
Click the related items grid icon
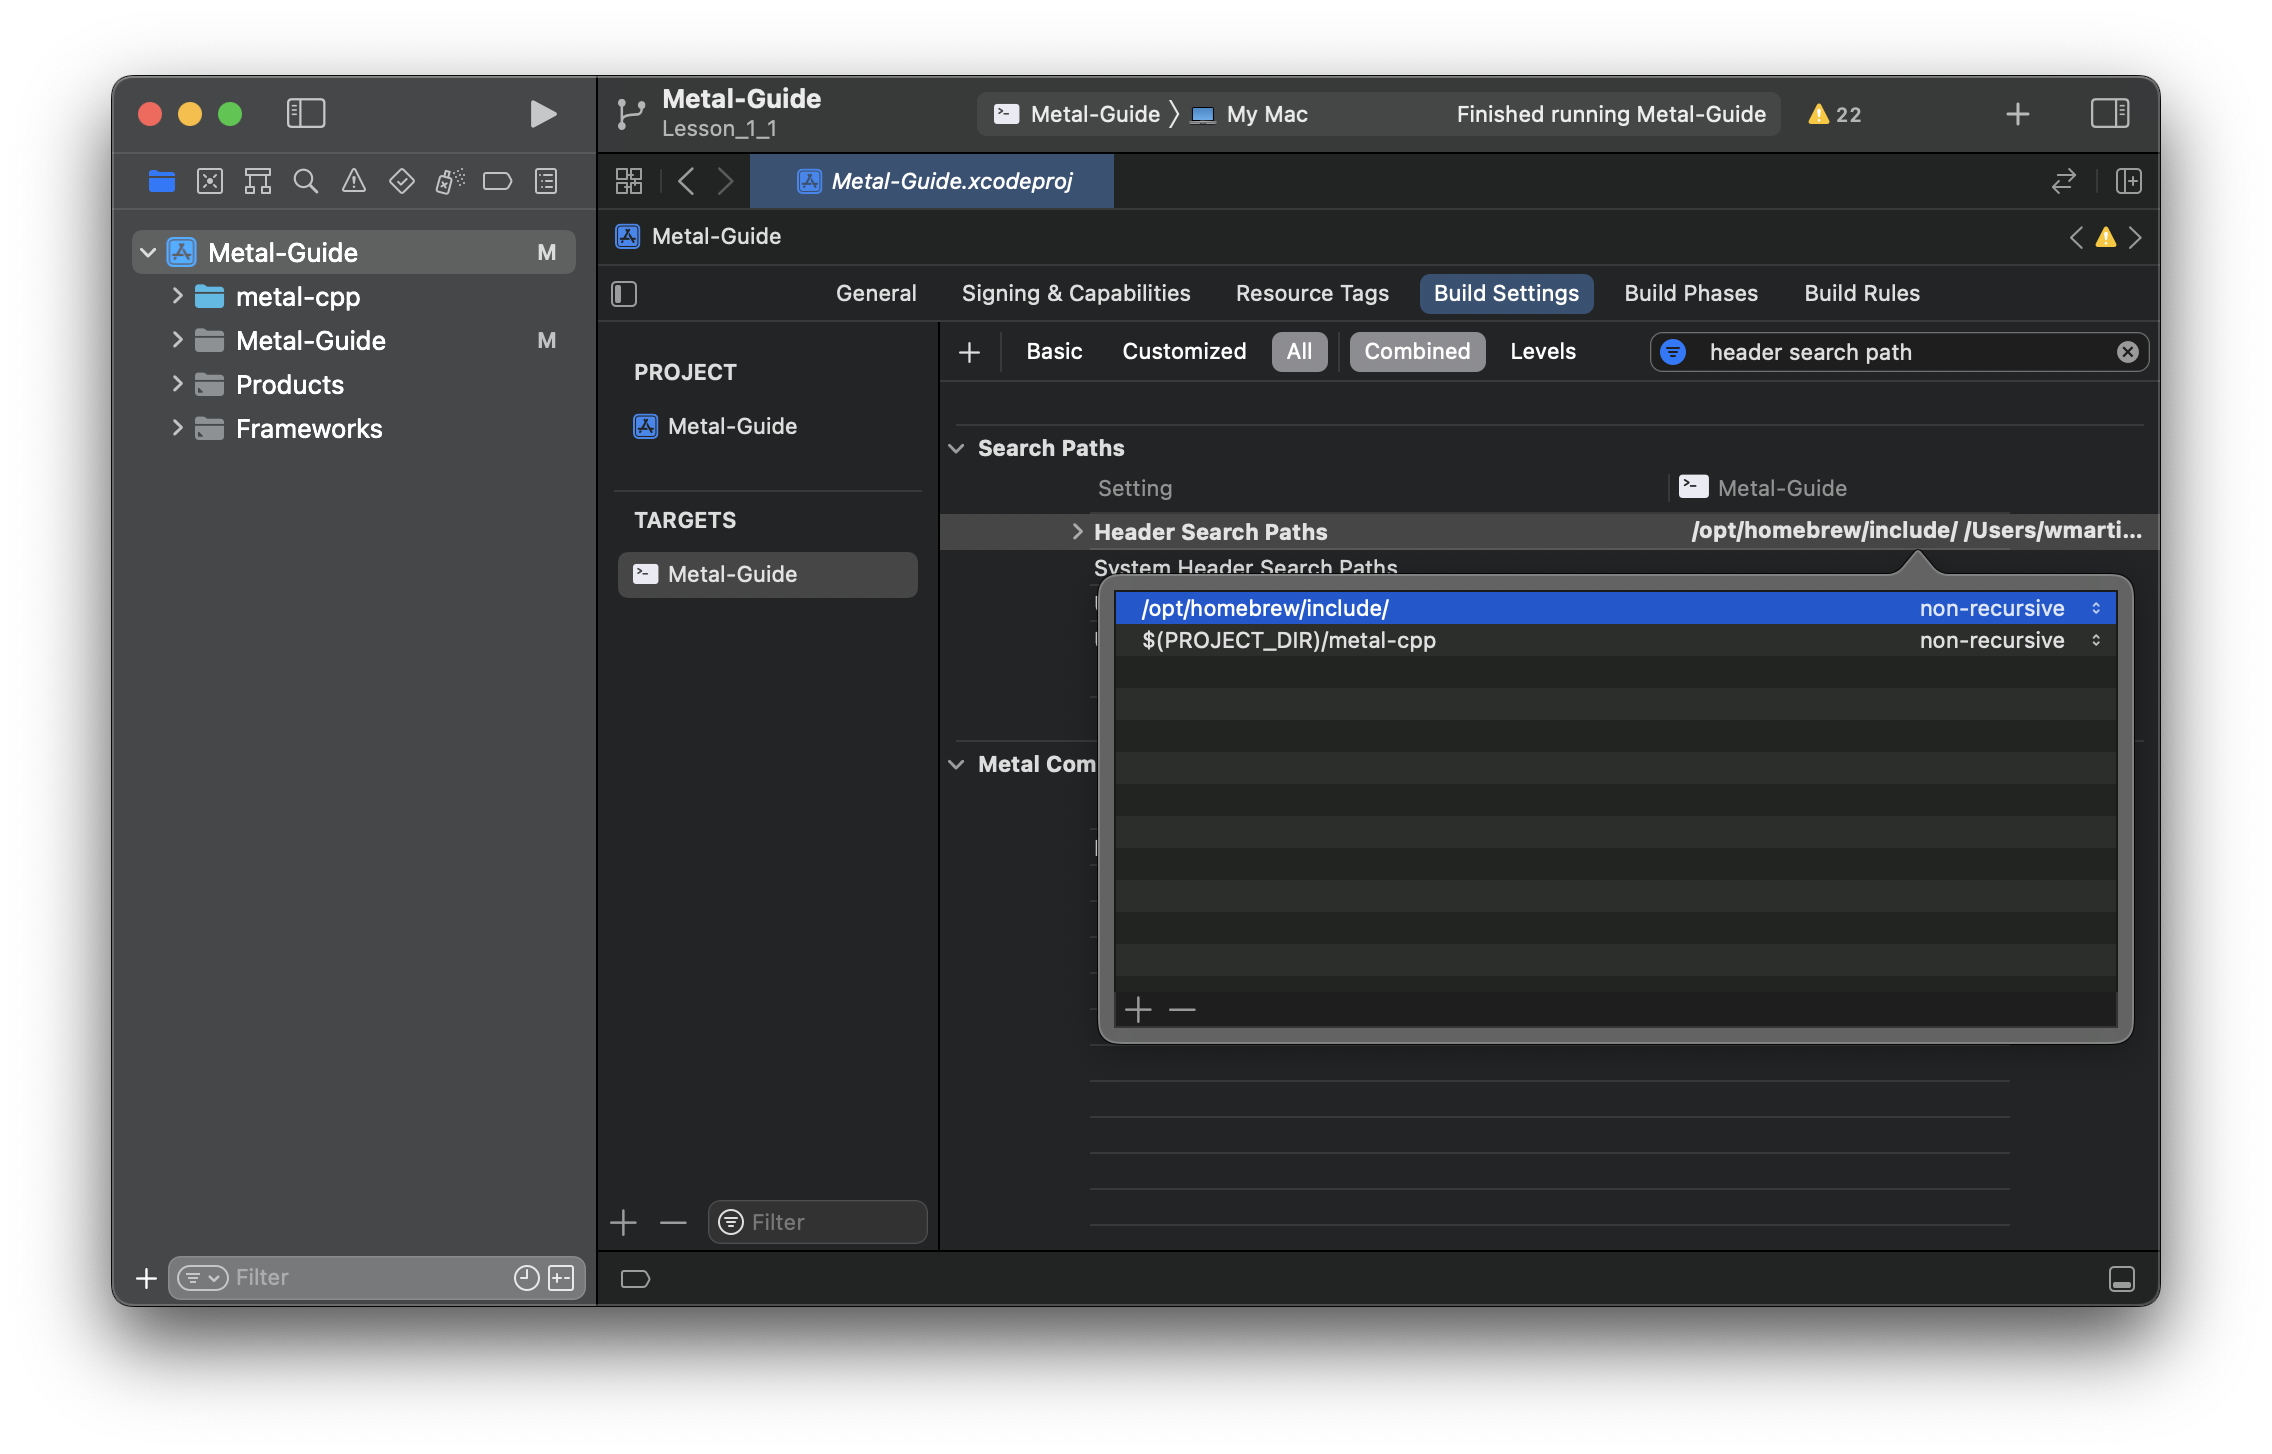click(629, 181)
